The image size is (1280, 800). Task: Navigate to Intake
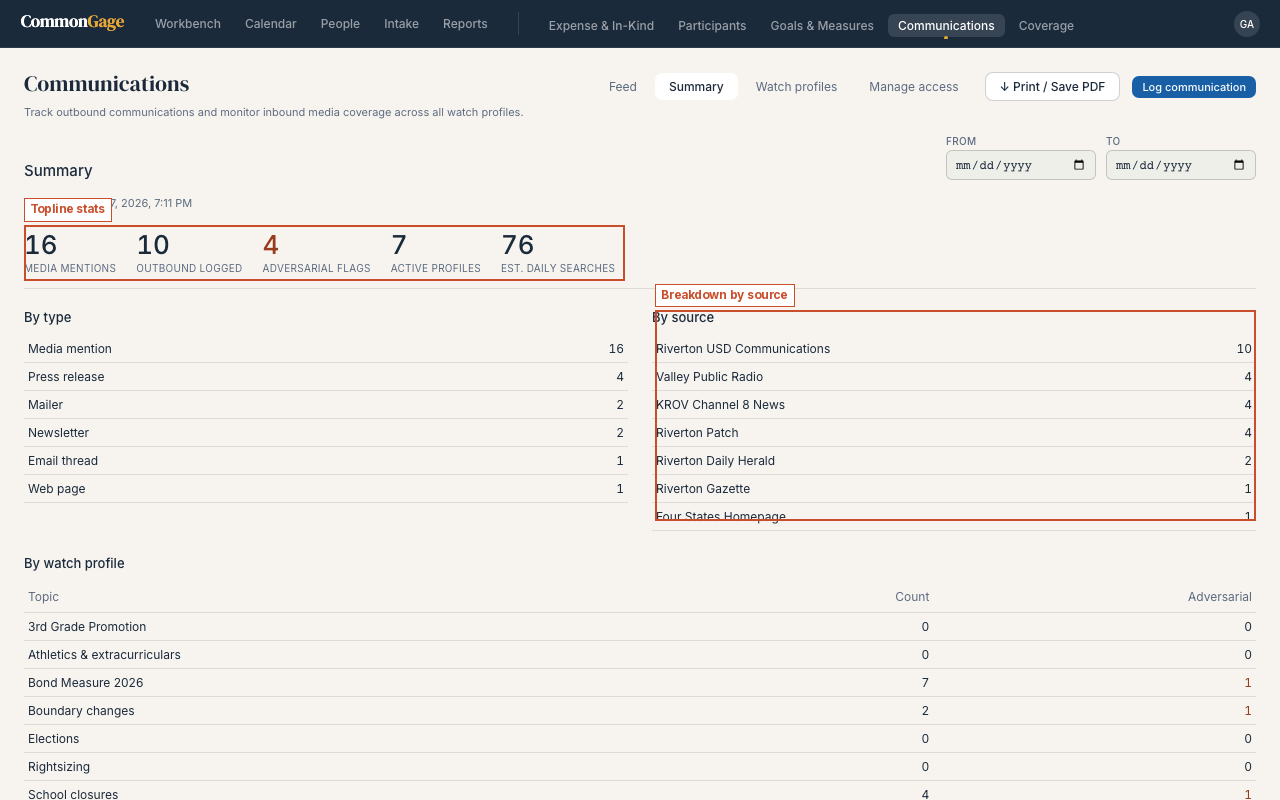(401, 24)
